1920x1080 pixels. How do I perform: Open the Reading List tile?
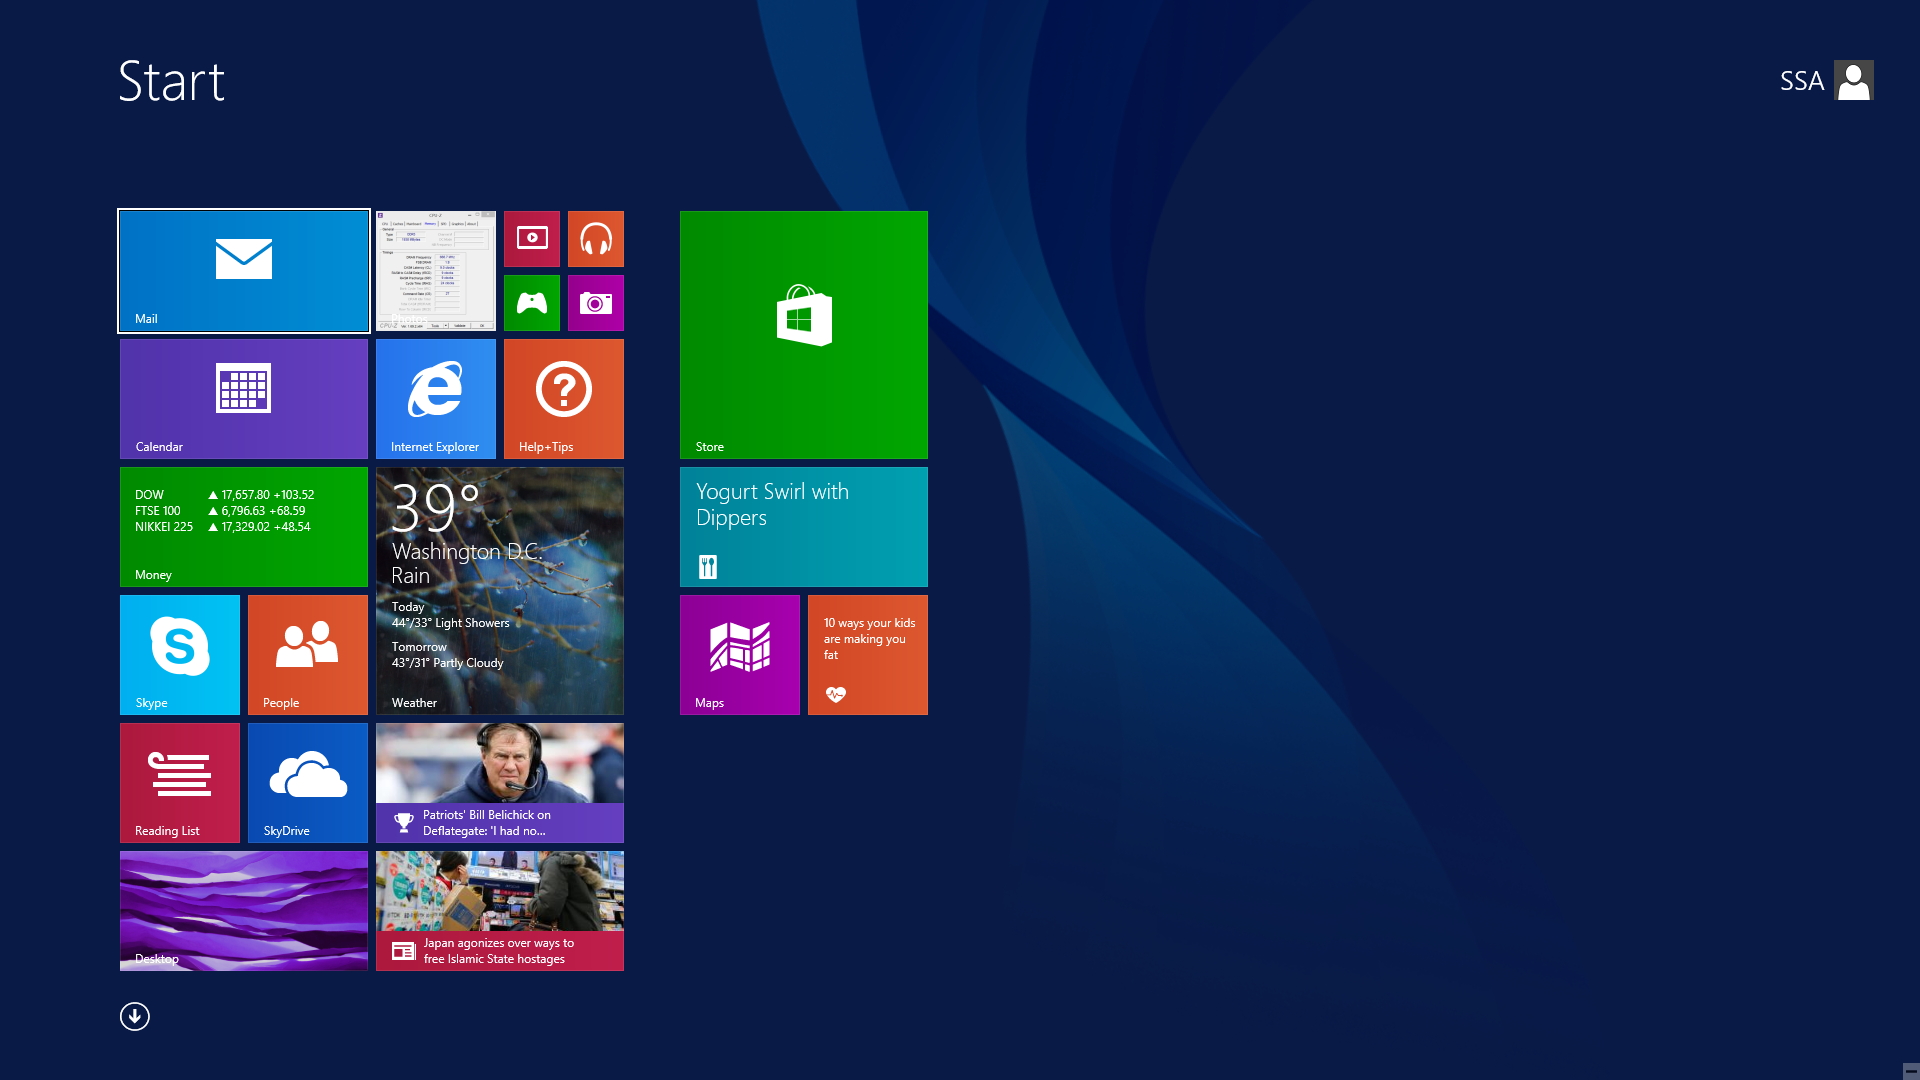coord(180,783)
